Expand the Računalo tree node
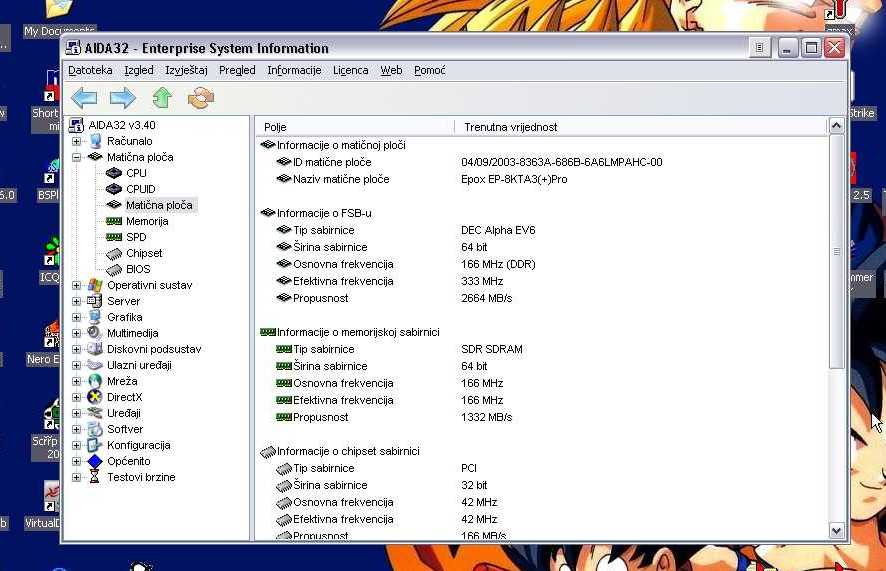886x571 pixels. (77, 141)
